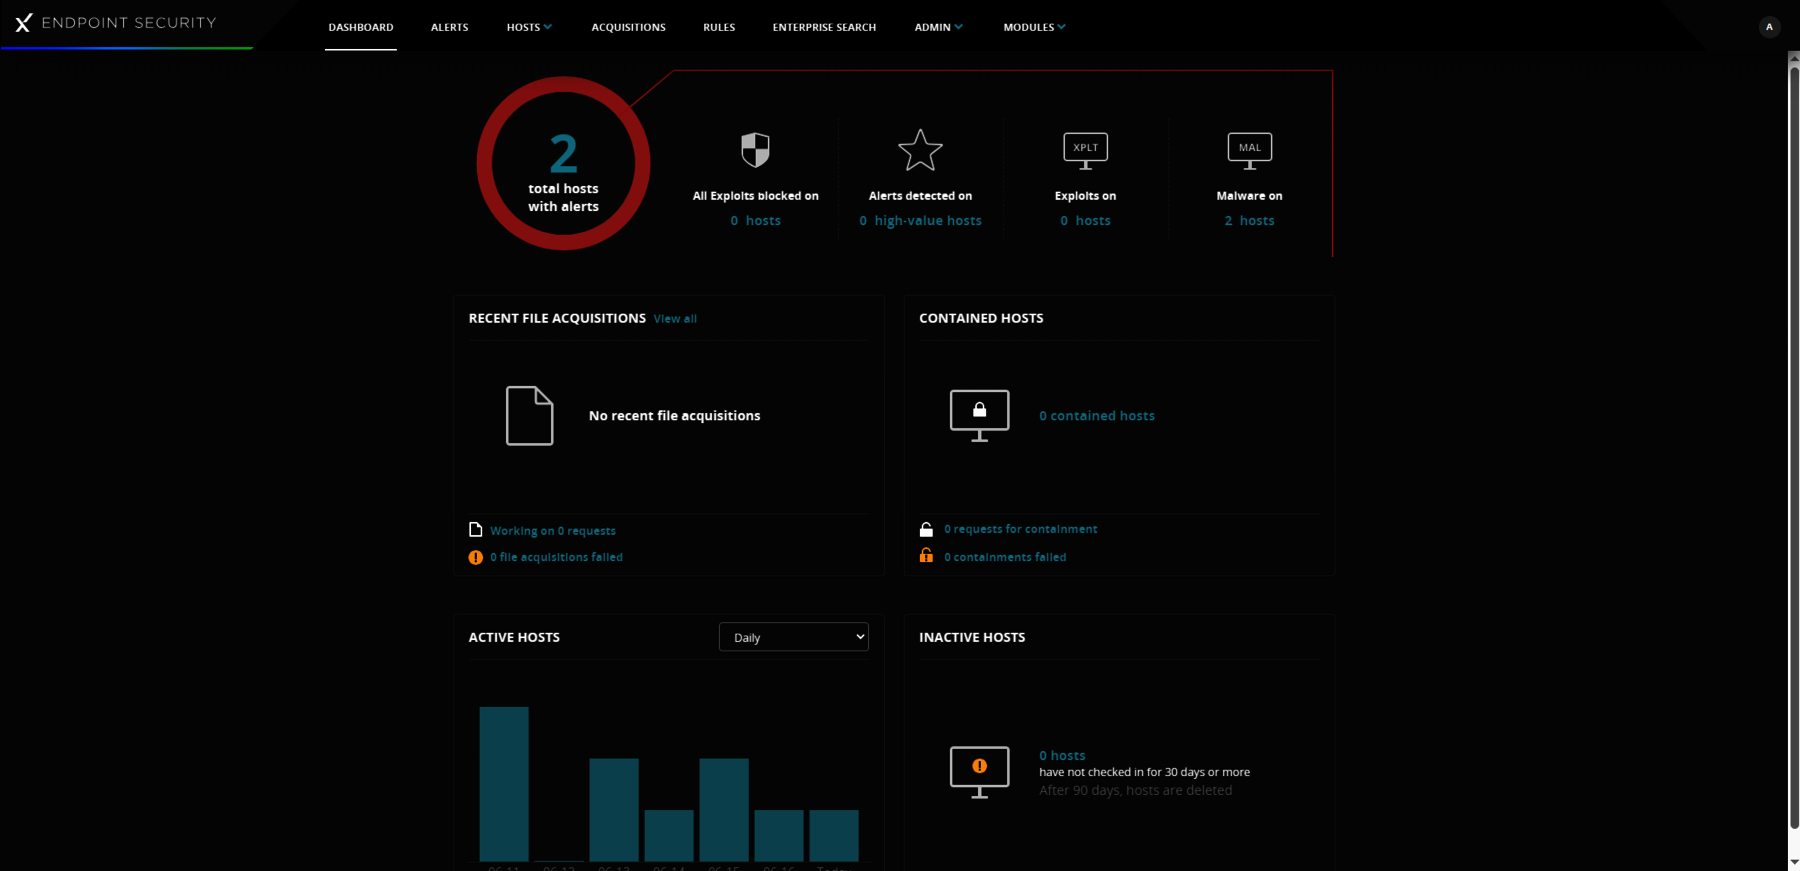Go to the Alerts tab
Screen dimensions: 1800x871
449,27
